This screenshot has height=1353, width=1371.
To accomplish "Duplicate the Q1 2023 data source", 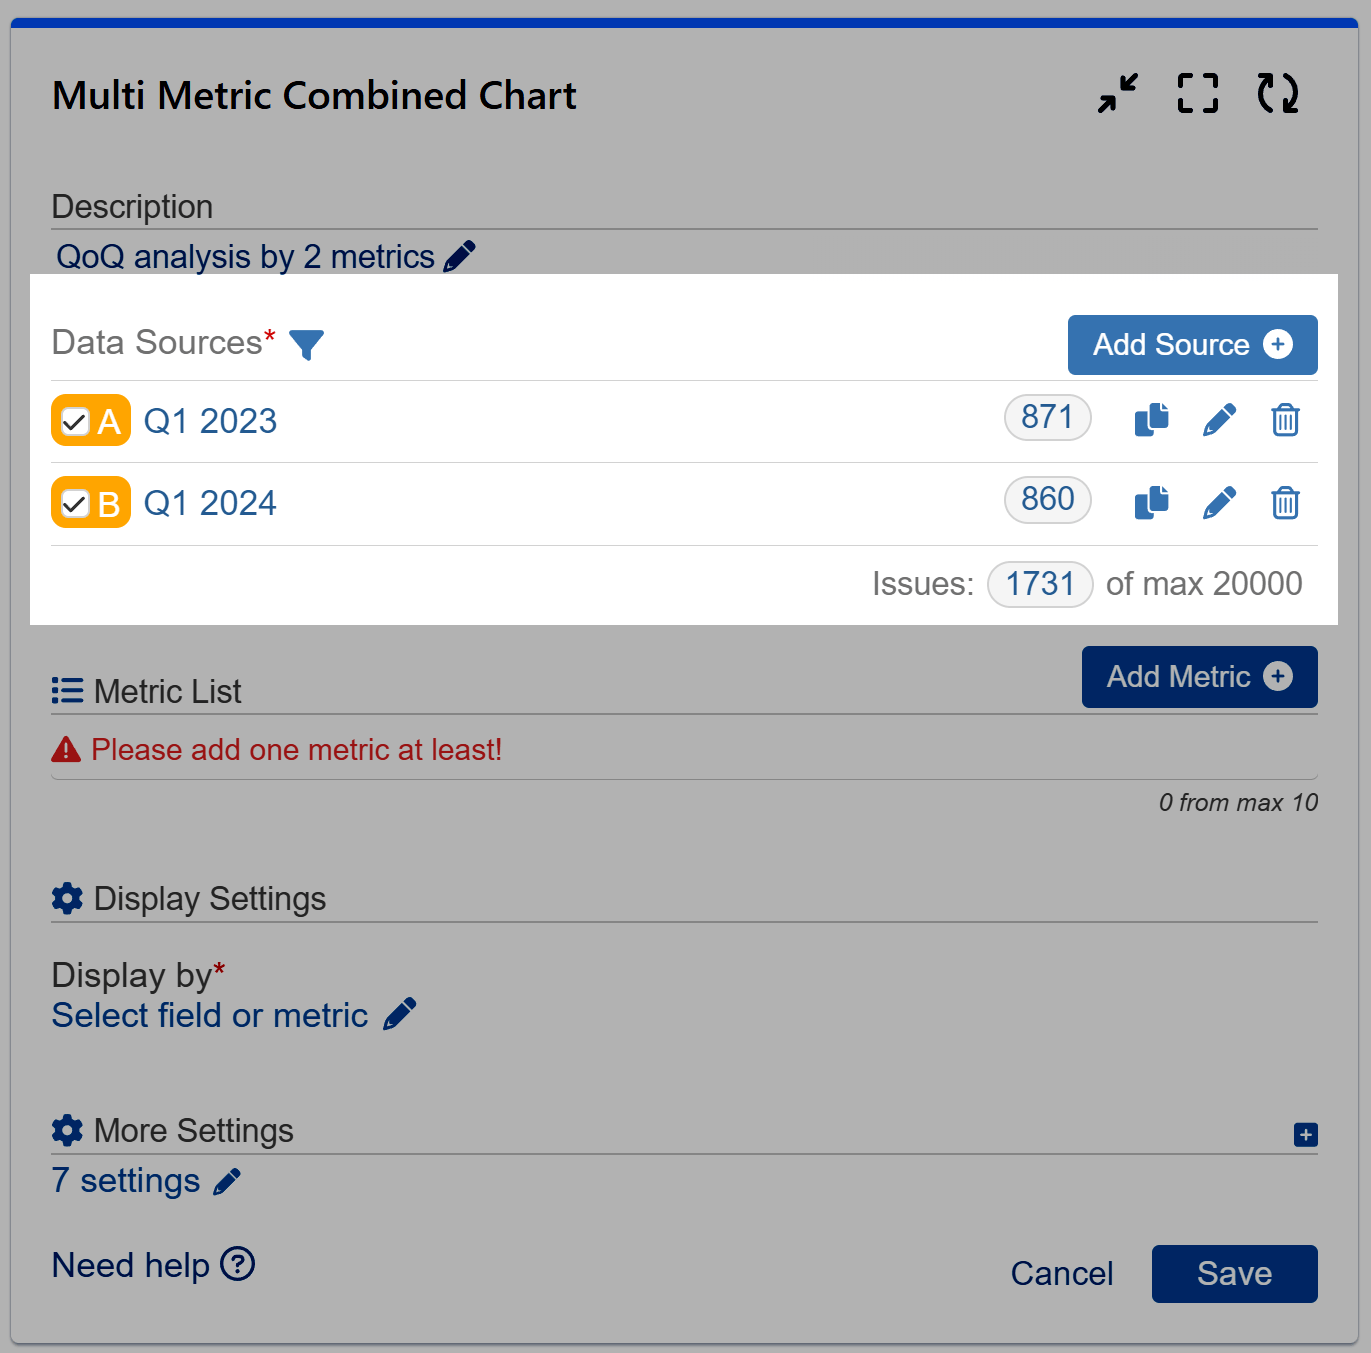I will point(1151,420).
